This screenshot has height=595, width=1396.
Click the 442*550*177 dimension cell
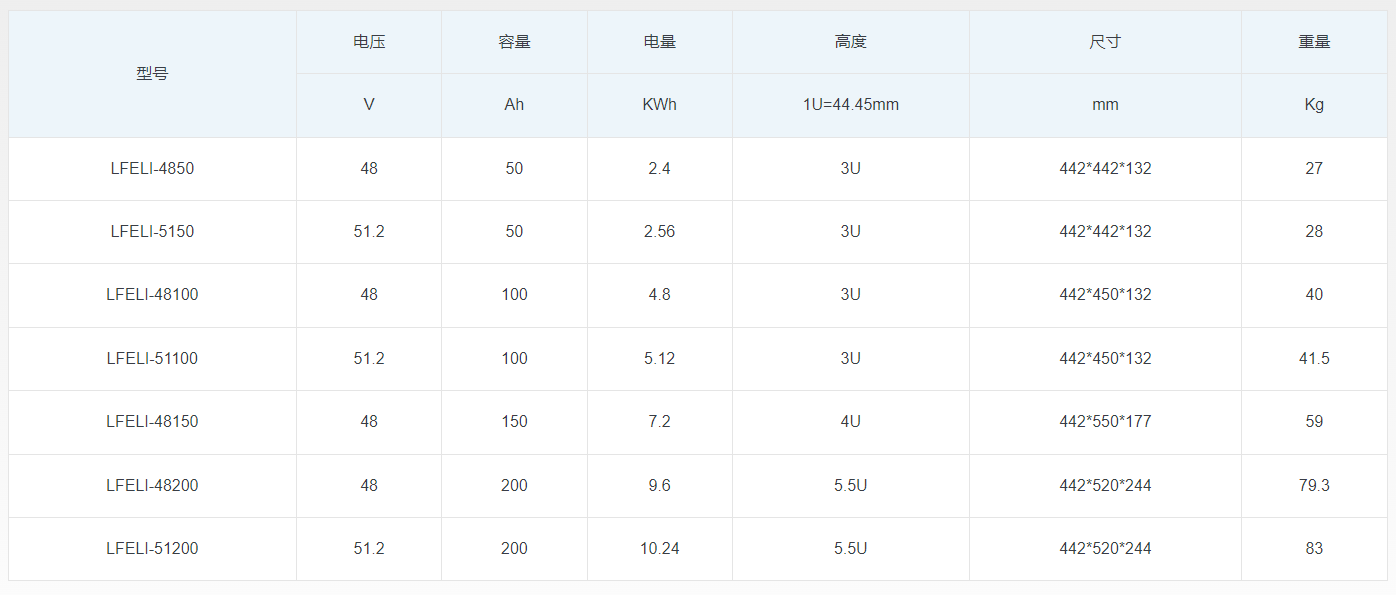pyautogui.click(x=1105, y=421)
